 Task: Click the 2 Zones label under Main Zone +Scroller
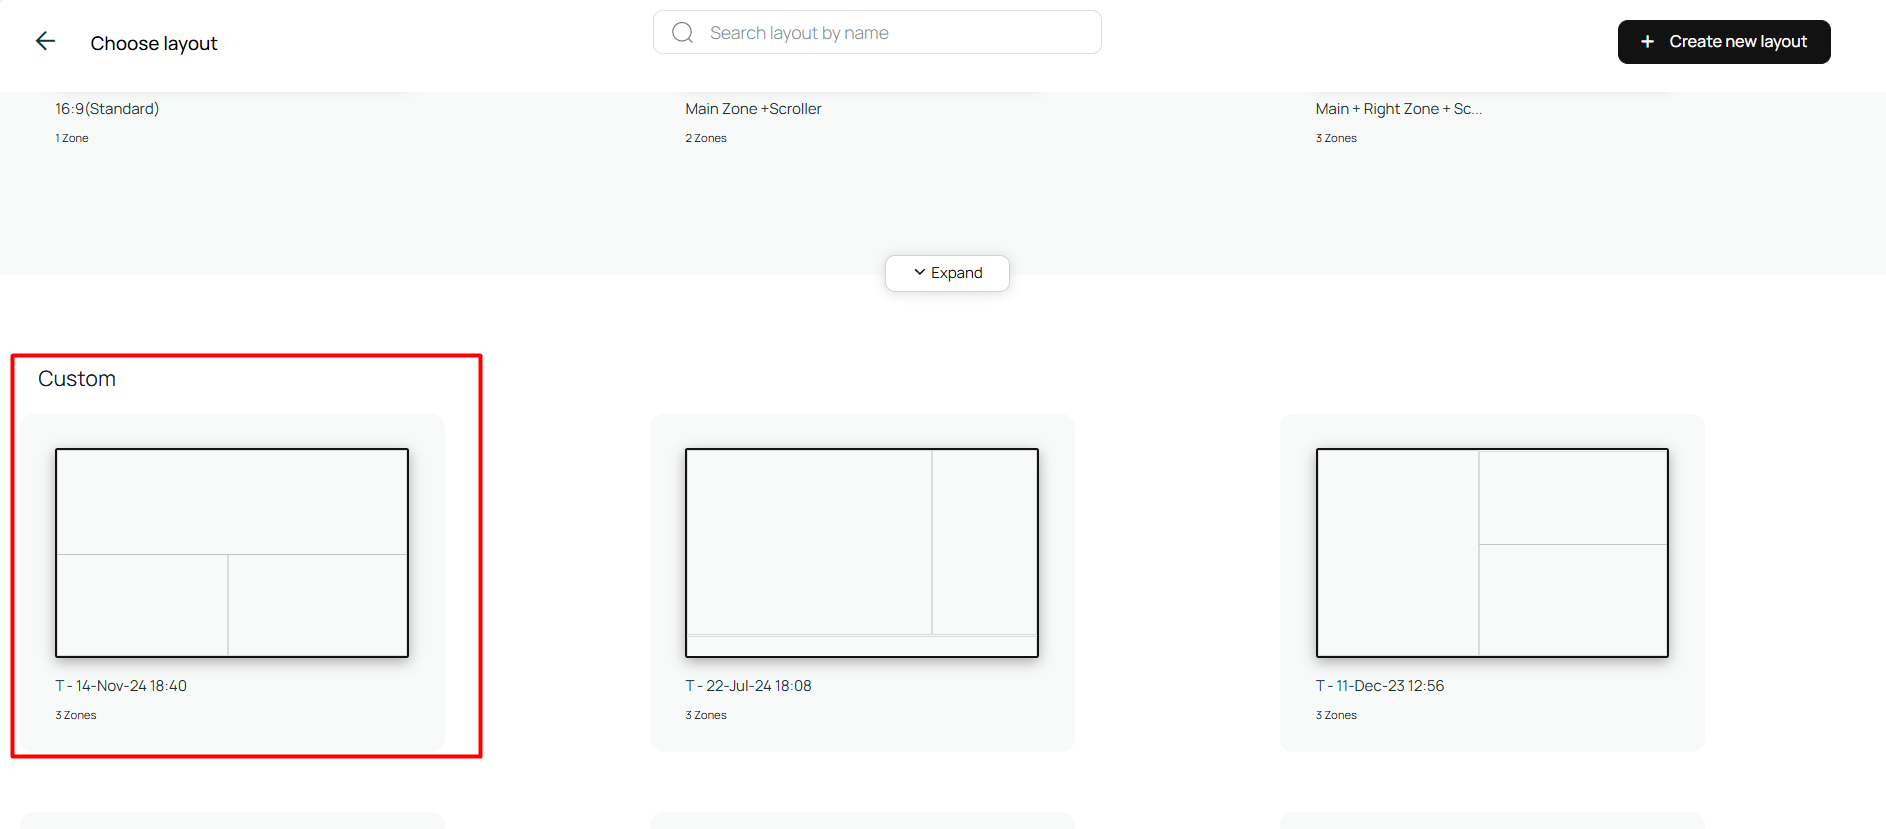[x=706, y=138]
